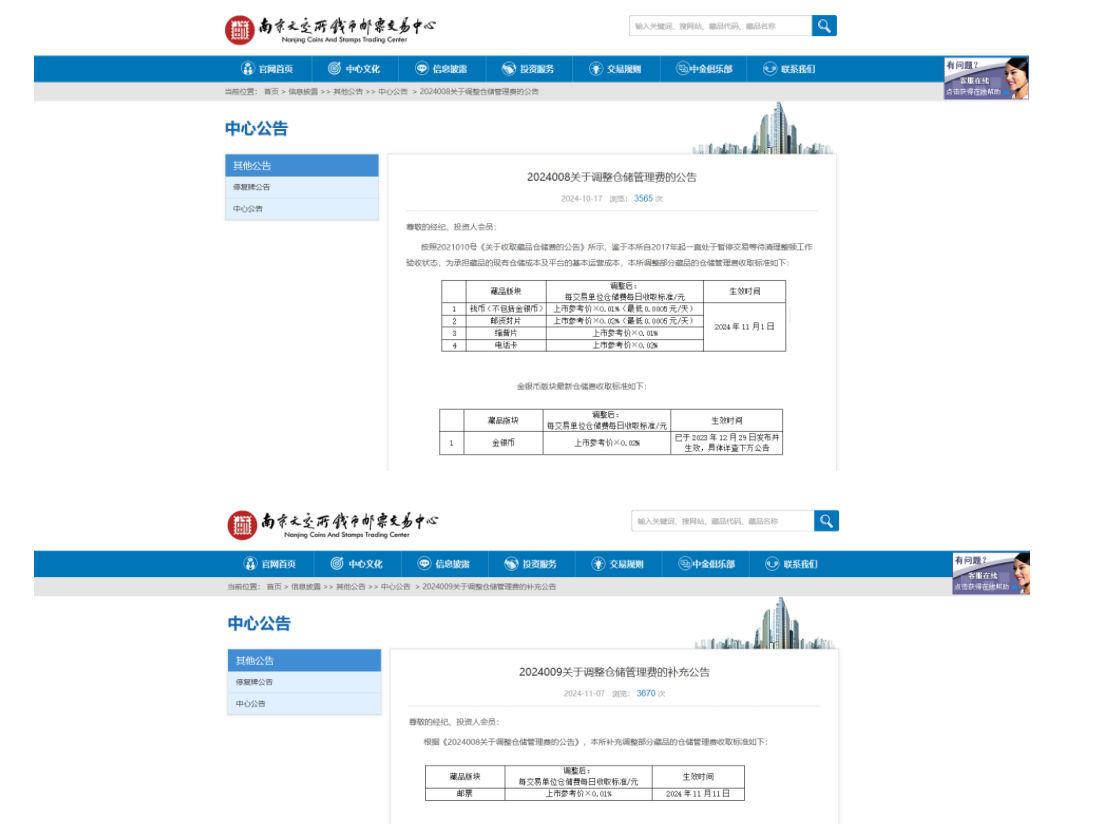1101x824 pixels.
Task: Open 客服在线 help banner in the upper page
Action: (985, 78)
